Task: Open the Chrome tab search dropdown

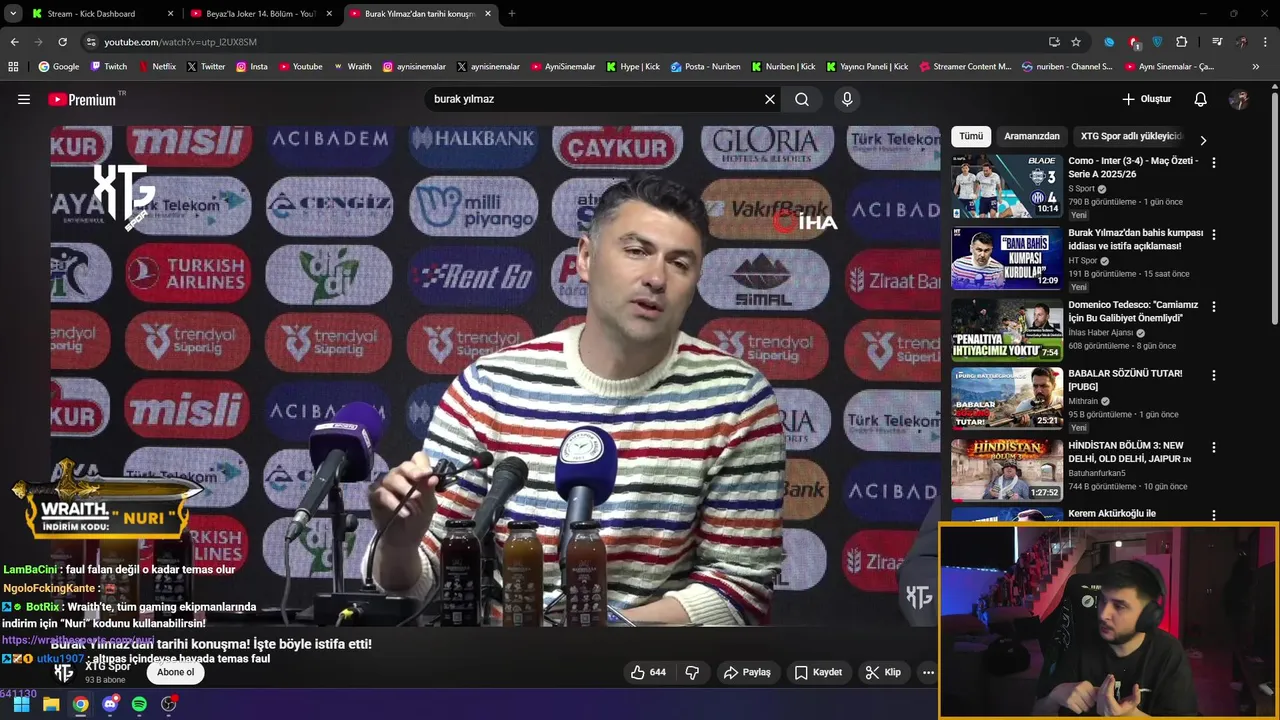Action: click(13, 14)
